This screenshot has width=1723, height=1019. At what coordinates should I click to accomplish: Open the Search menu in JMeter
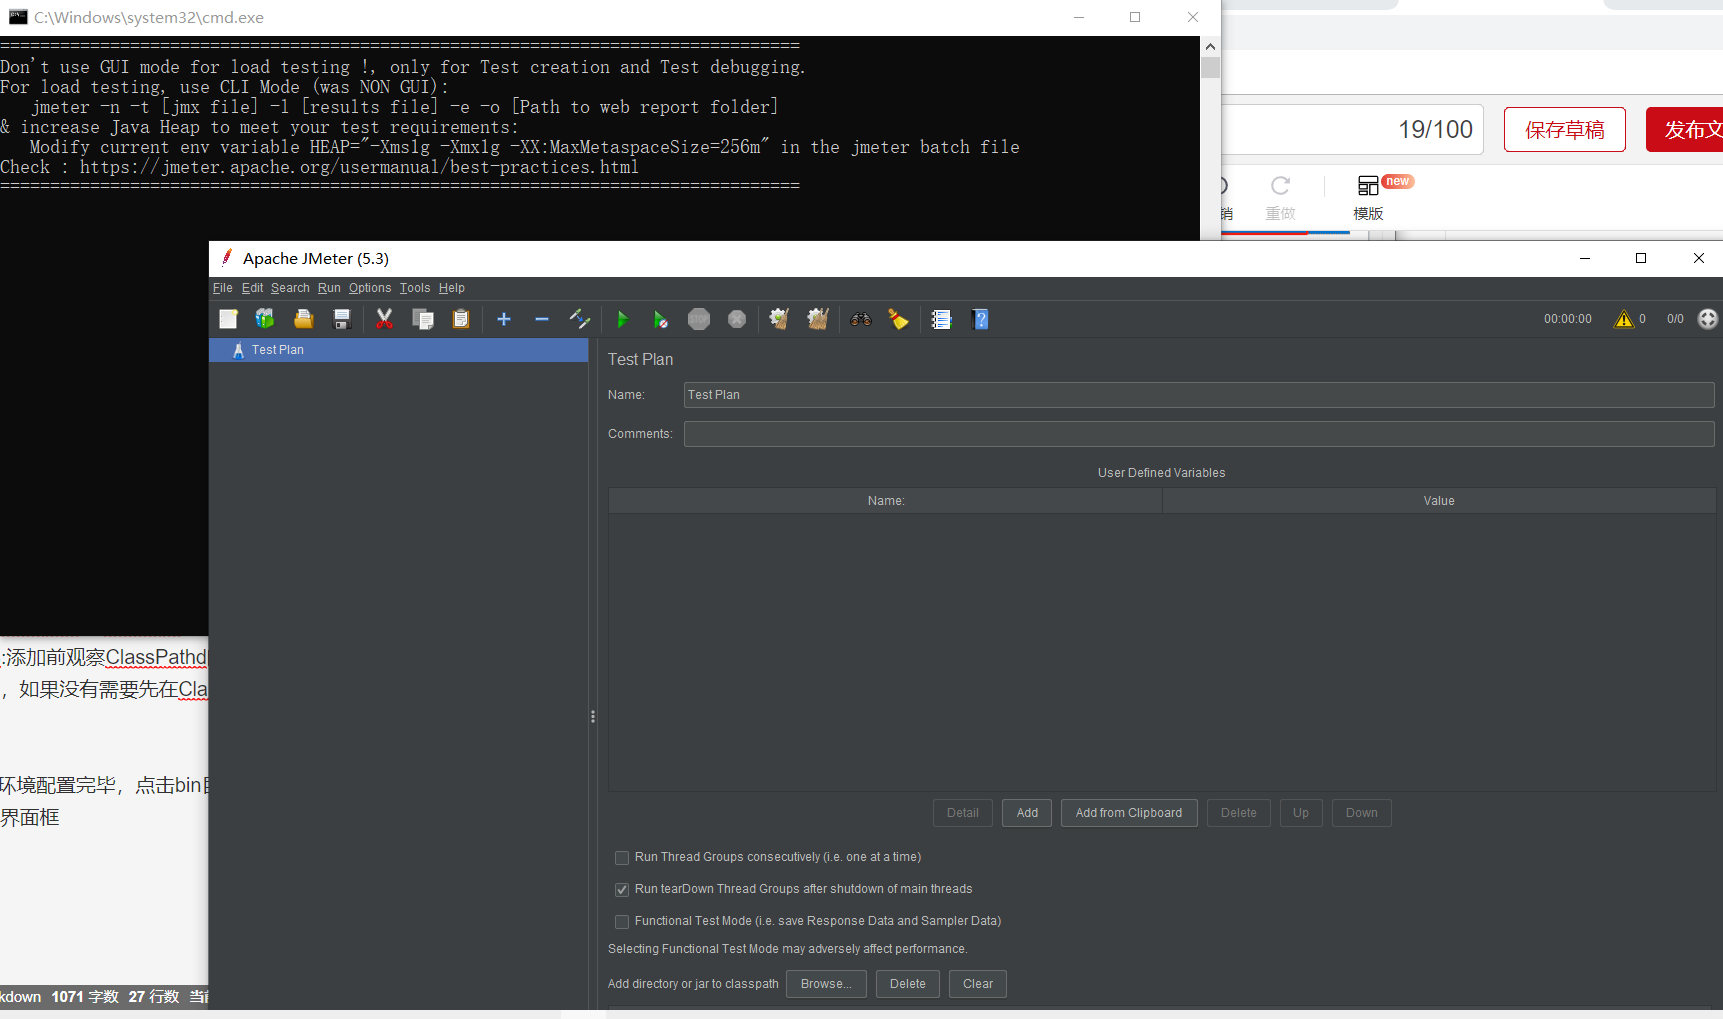tap(290, 288)
